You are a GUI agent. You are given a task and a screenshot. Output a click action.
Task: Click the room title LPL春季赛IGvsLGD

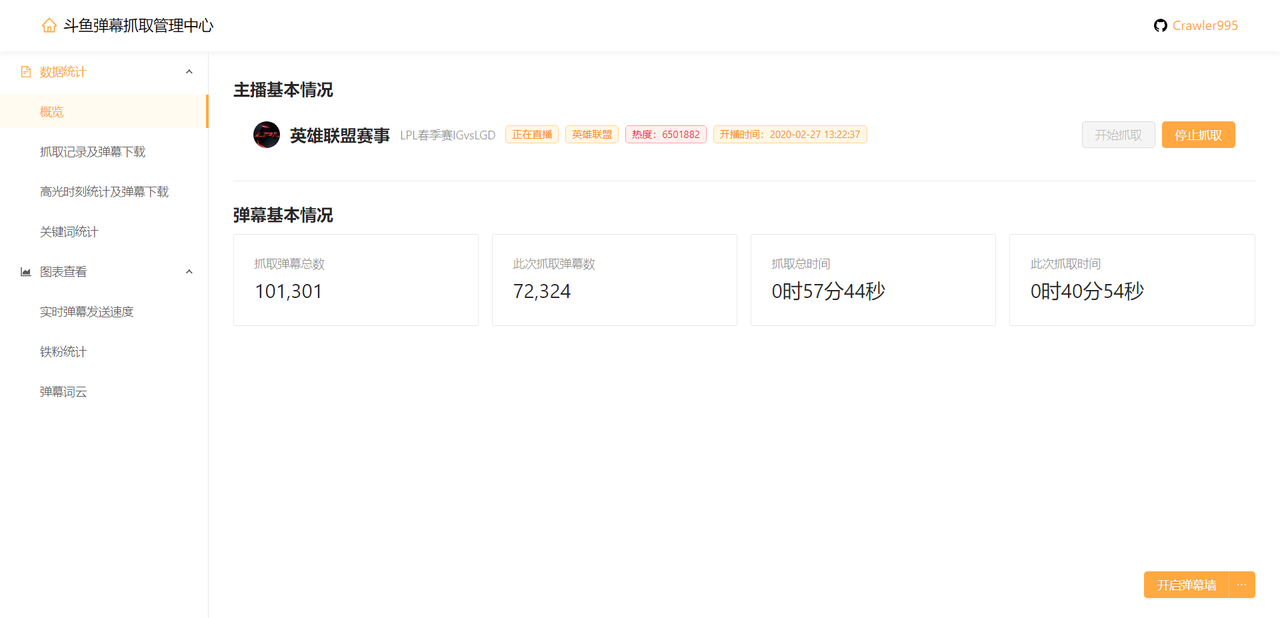click(448, 135)
